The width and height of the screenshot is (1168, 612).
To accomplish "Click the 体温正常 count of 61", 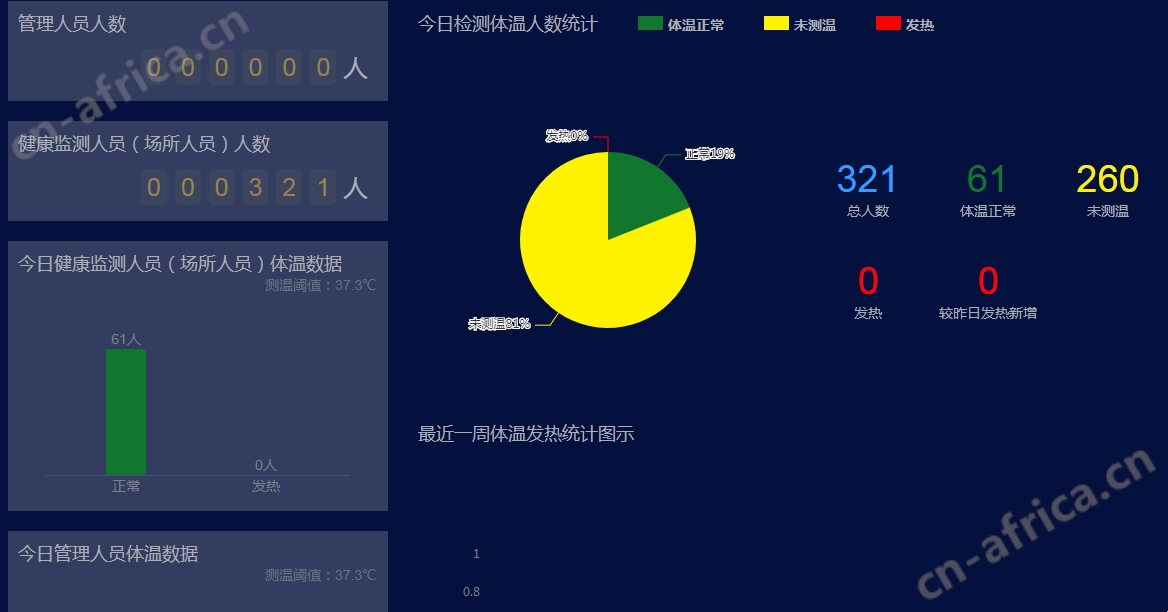I will (x=988, y=180).
